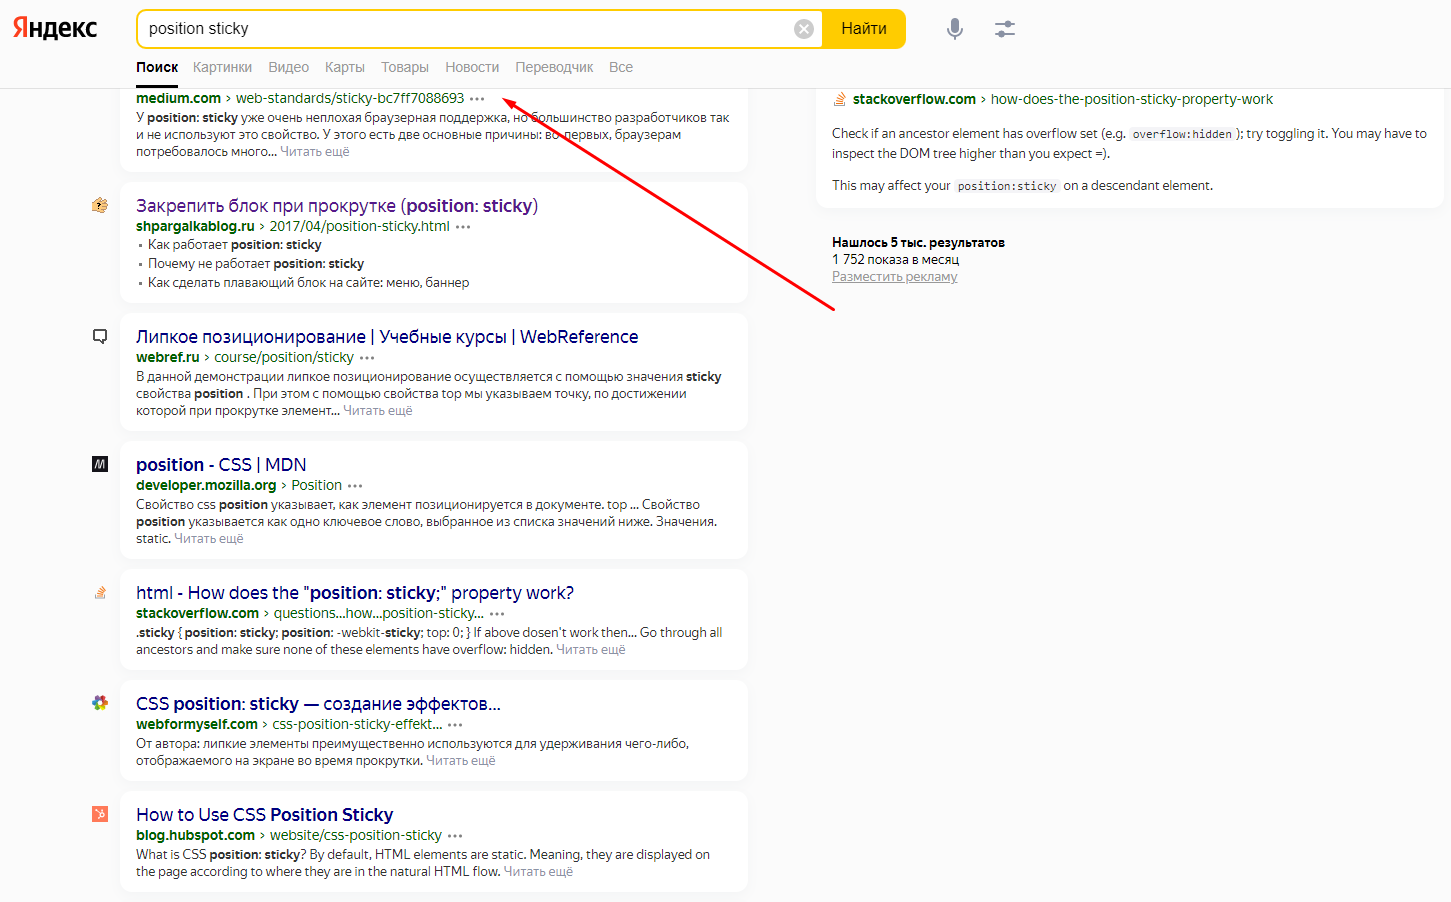Click the MDN favicon icon

coord(100,464)
